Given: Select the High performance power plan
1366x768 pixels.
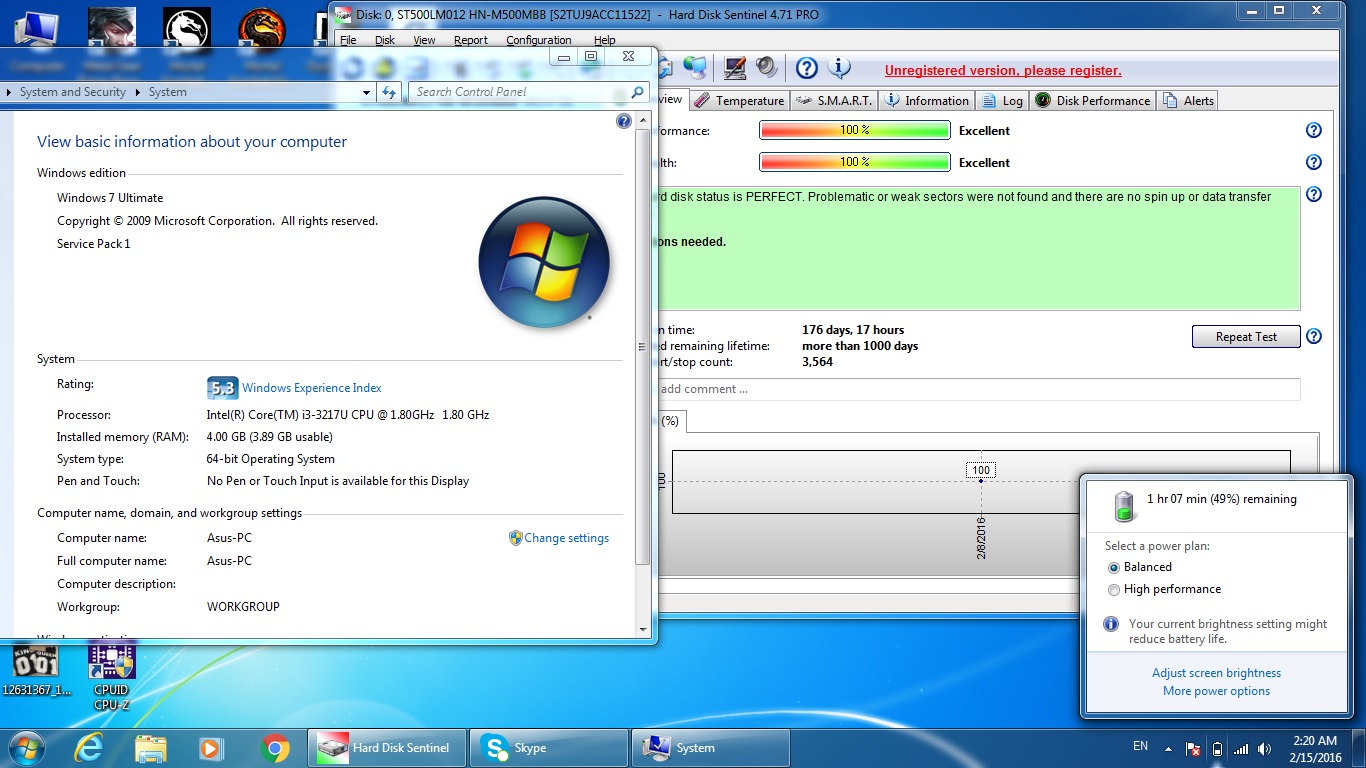Looking at the screenshot, I should click(x=1114, y=590).
